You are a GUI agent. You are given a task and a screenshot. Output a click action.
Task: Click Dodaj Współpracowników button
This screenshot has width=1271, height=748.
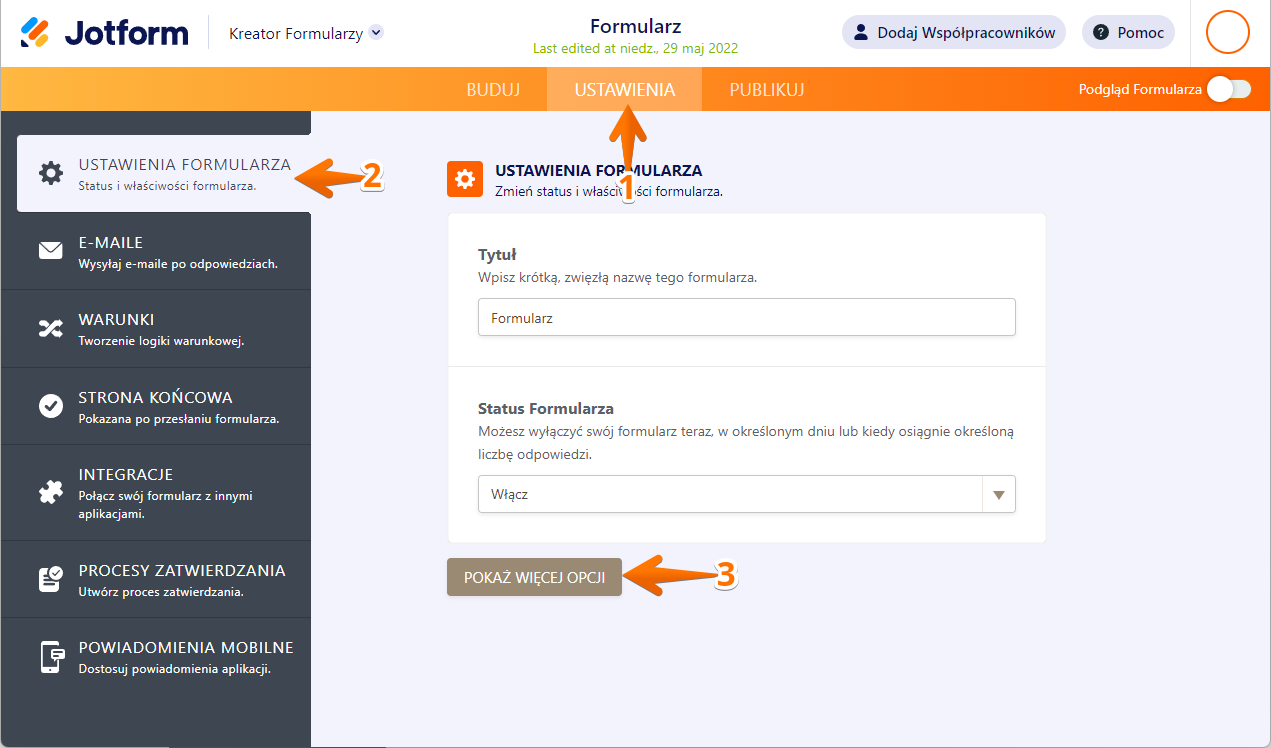953,32
